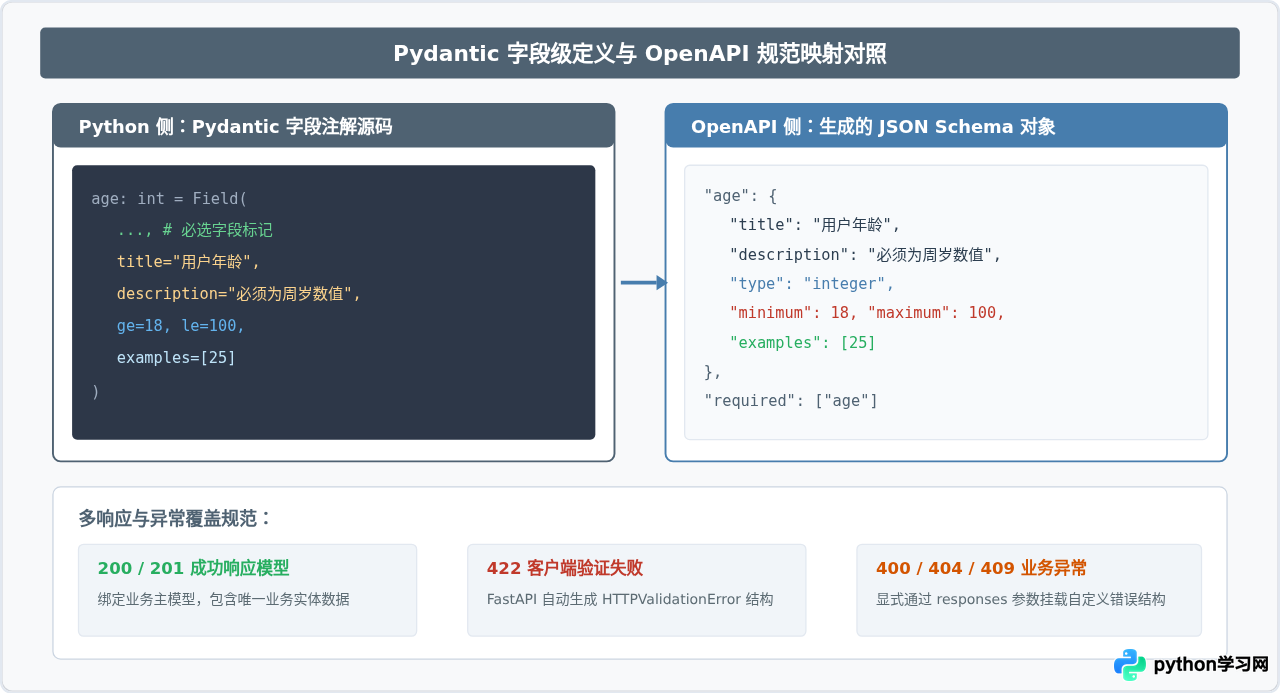Click the 'examples=[25]' code line
The width and height of the screenshot is (1280, 693).
click(176, 358)
